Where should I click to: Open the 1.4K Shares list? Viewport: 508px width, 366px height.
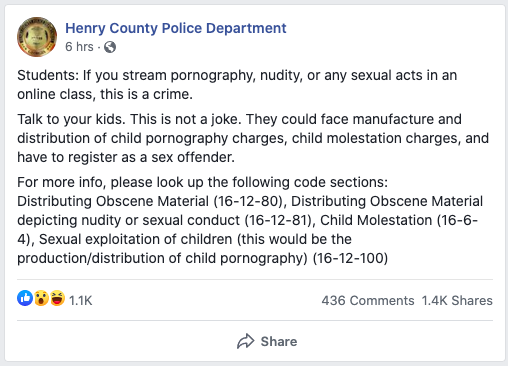tap(457, 300)
